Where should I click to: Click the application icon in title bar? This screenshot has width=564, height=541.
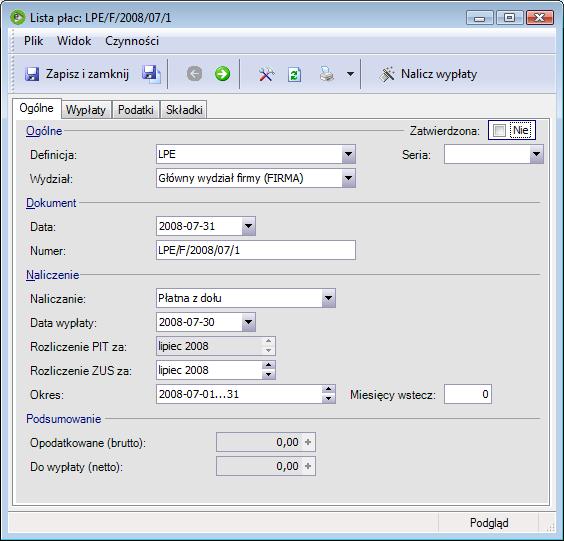coord(17,17)
